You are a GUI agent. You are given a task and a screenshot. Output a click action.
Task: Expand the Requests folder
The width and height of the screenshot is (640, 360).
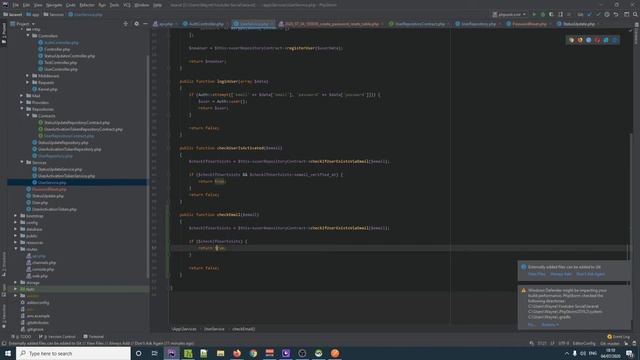28,82
